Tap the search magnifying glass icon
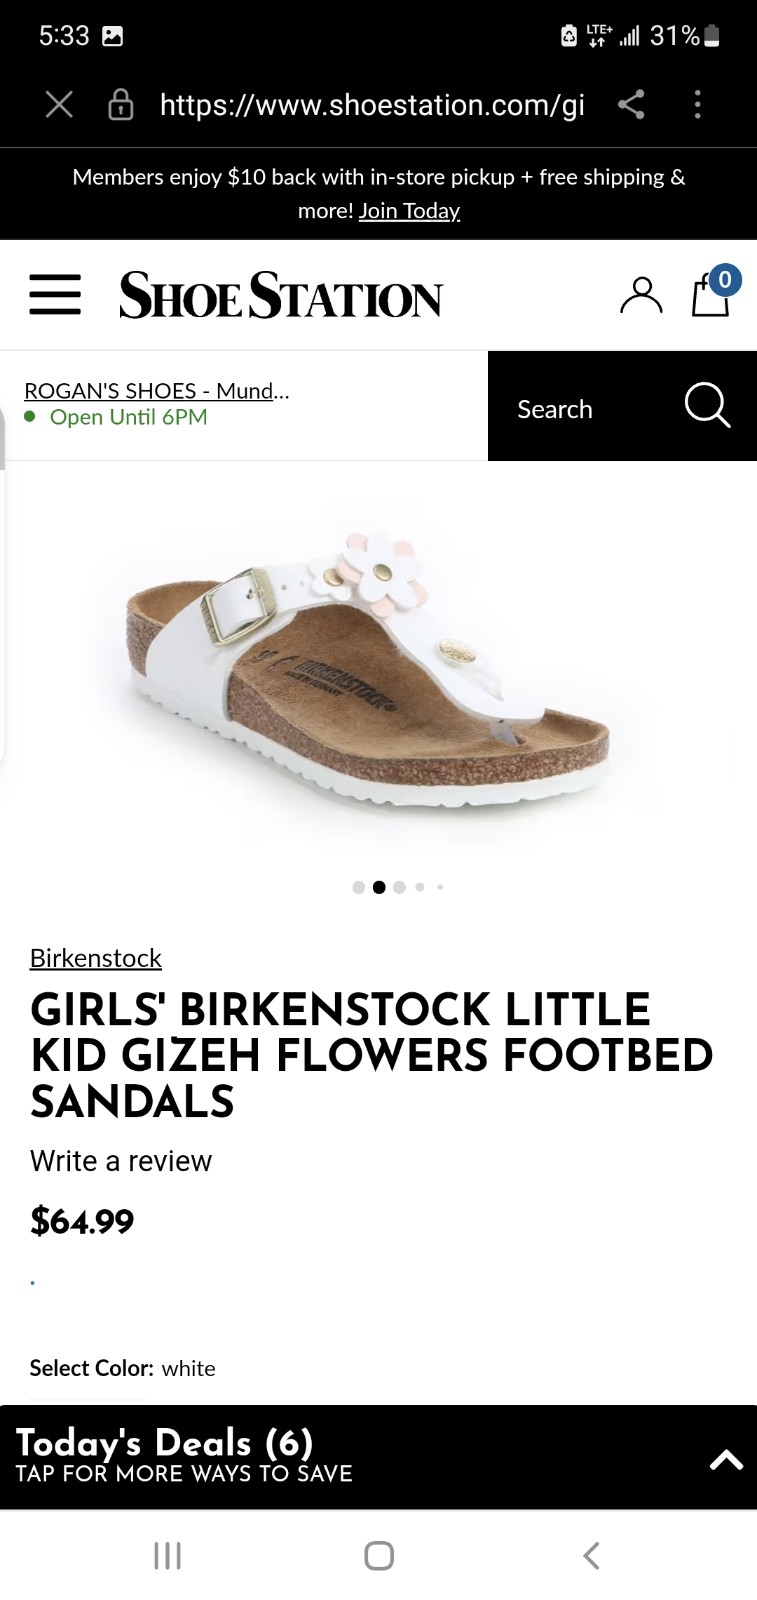The width and height of the screenshot is (757, 1600). pos(707,405)
